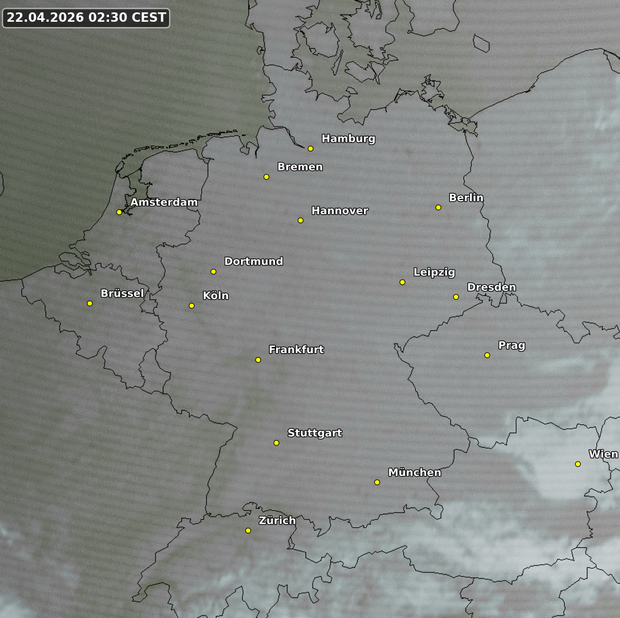
Task: Click the yellow dot marking Hamburg
Action: tap(311, 149)
